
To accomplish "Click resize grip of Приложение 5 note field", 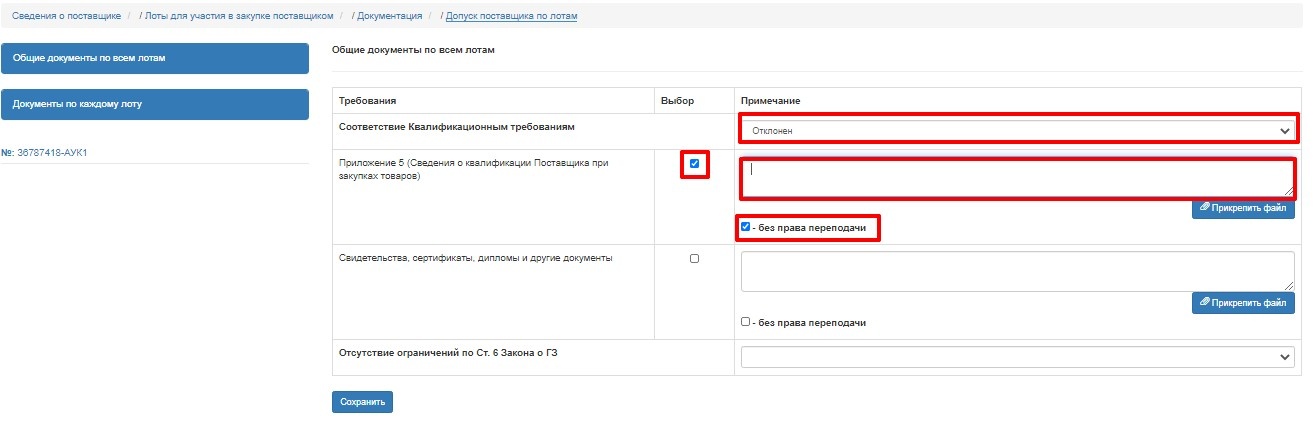I will (x=1288, y=190).
